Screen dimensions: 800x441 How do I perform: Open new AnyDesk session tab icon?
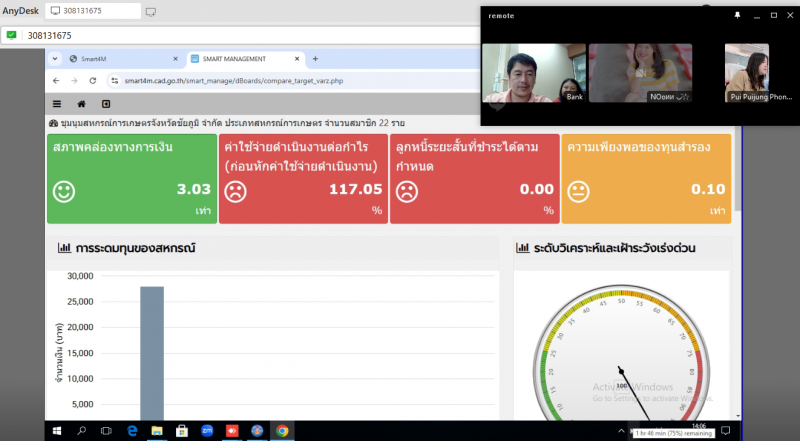151,11
